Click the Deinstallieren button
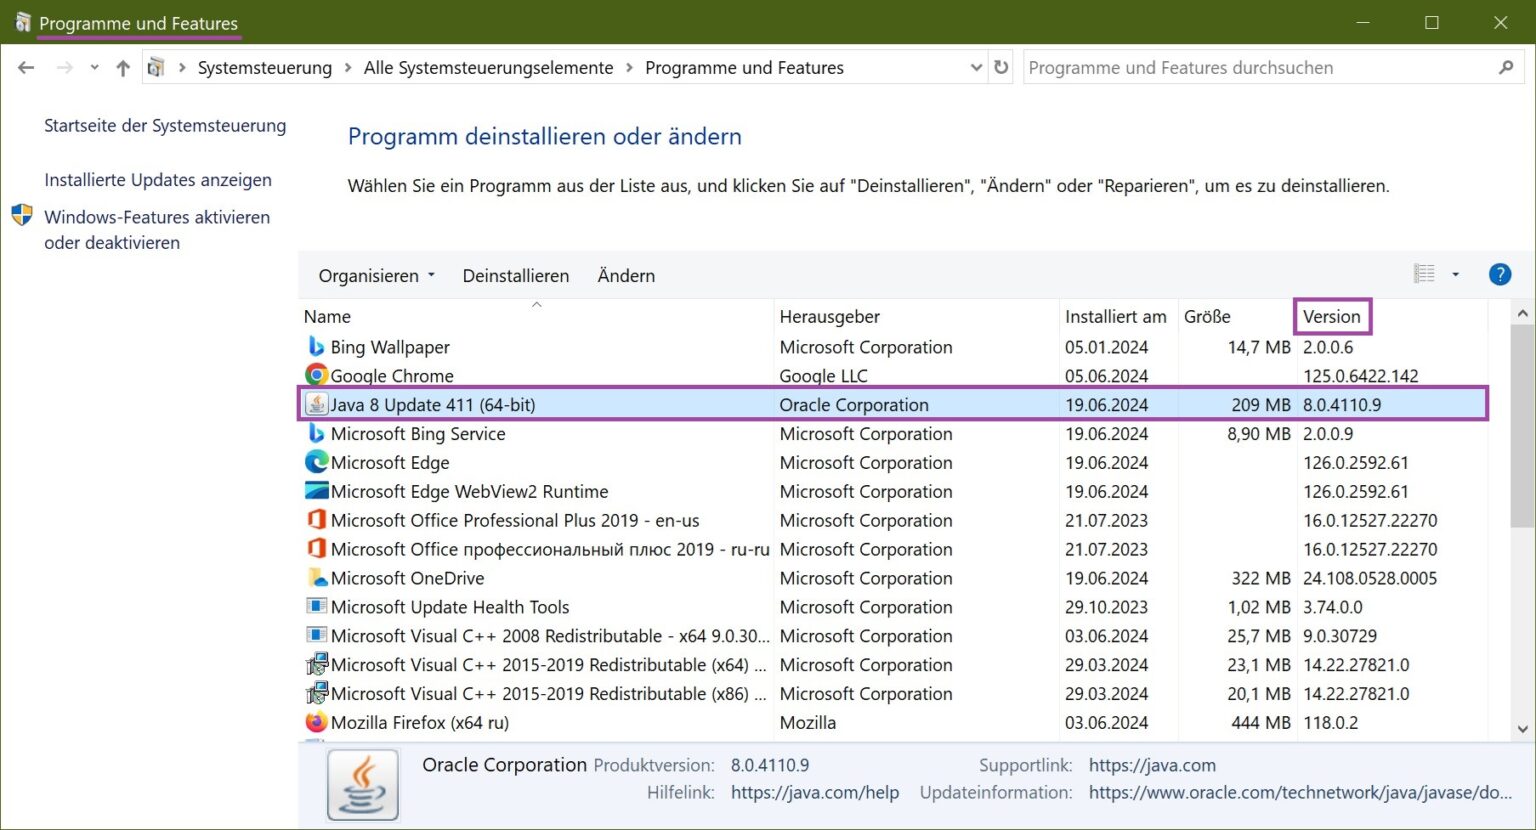 (515, 275)
